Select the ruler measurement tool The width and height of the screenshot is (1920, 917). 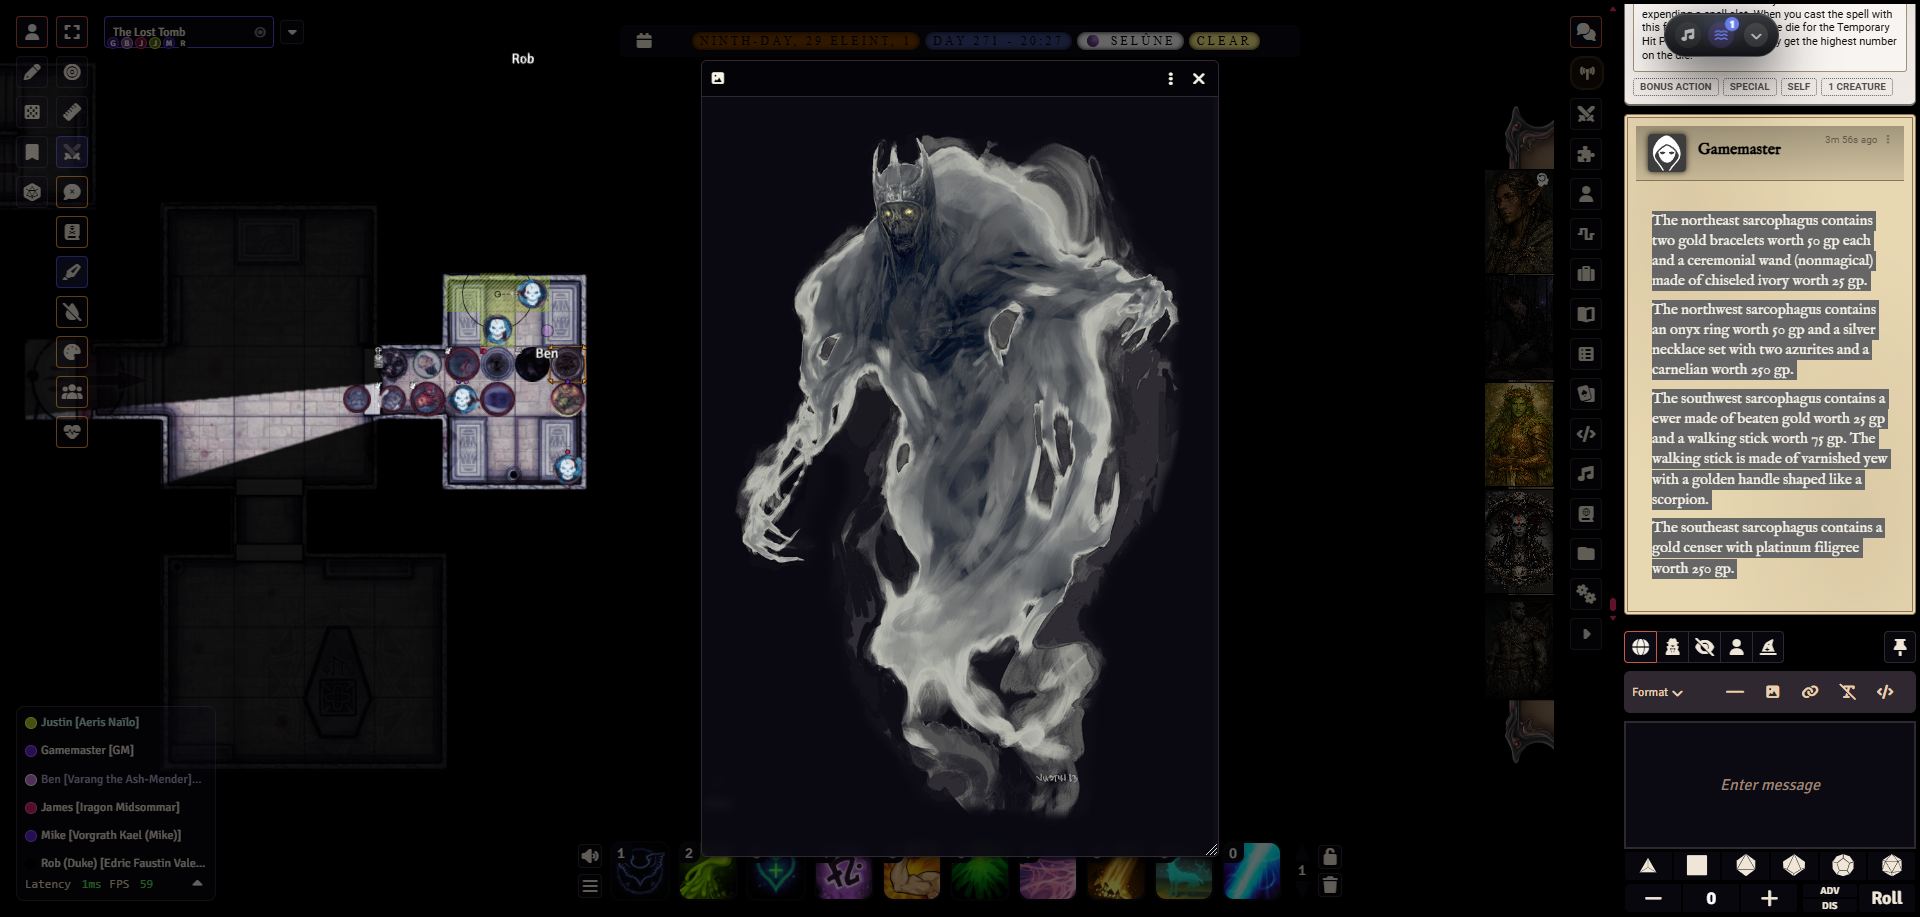[72, 112]
